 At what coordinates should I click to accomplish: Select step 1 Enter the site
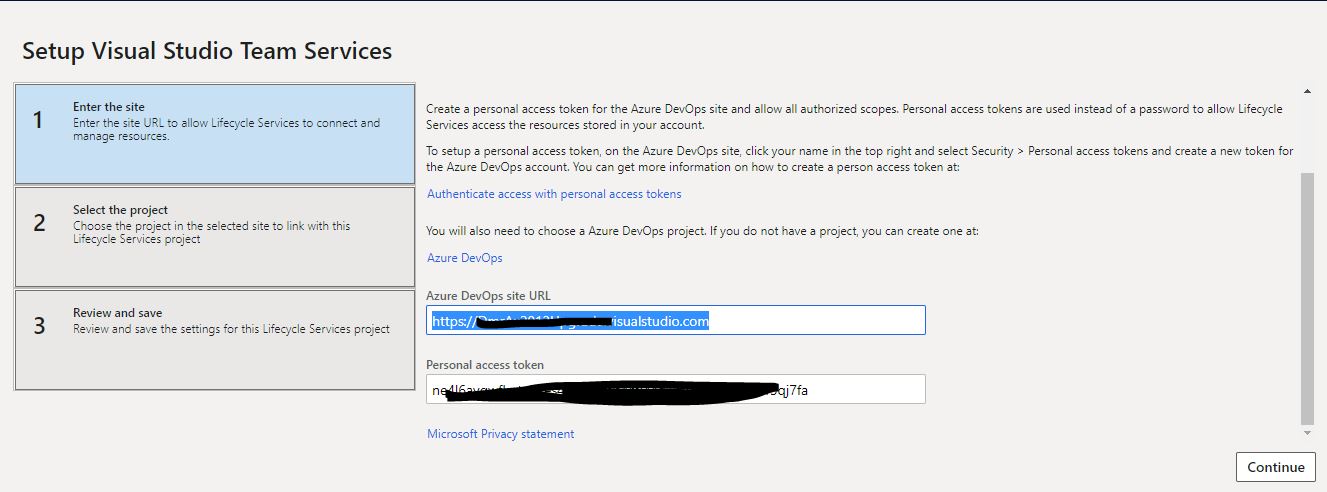(x=215, y=134)
